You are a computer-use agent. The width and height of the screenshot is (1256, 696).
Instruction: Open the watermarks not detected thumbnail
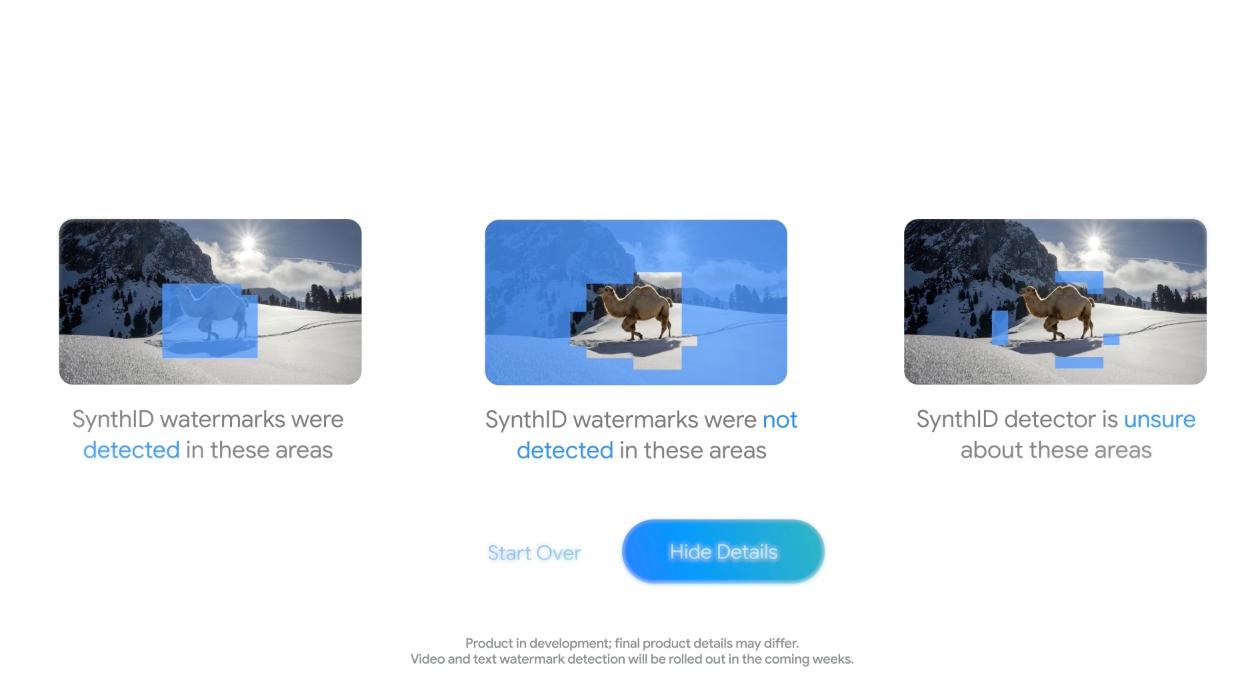point(636,302)
